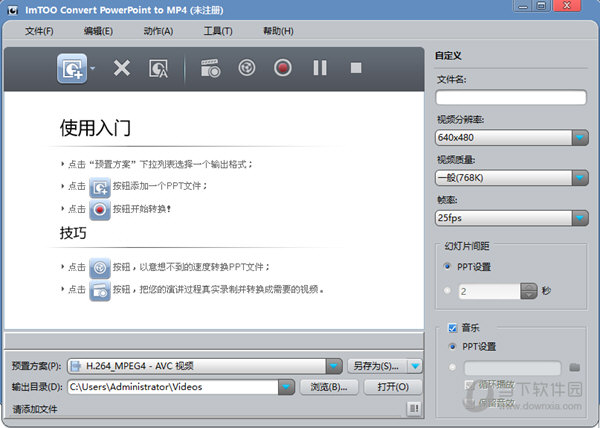Screen dimensions: 600x428
Task: Maximize the ImTOO window
Action: click(541, 6)
